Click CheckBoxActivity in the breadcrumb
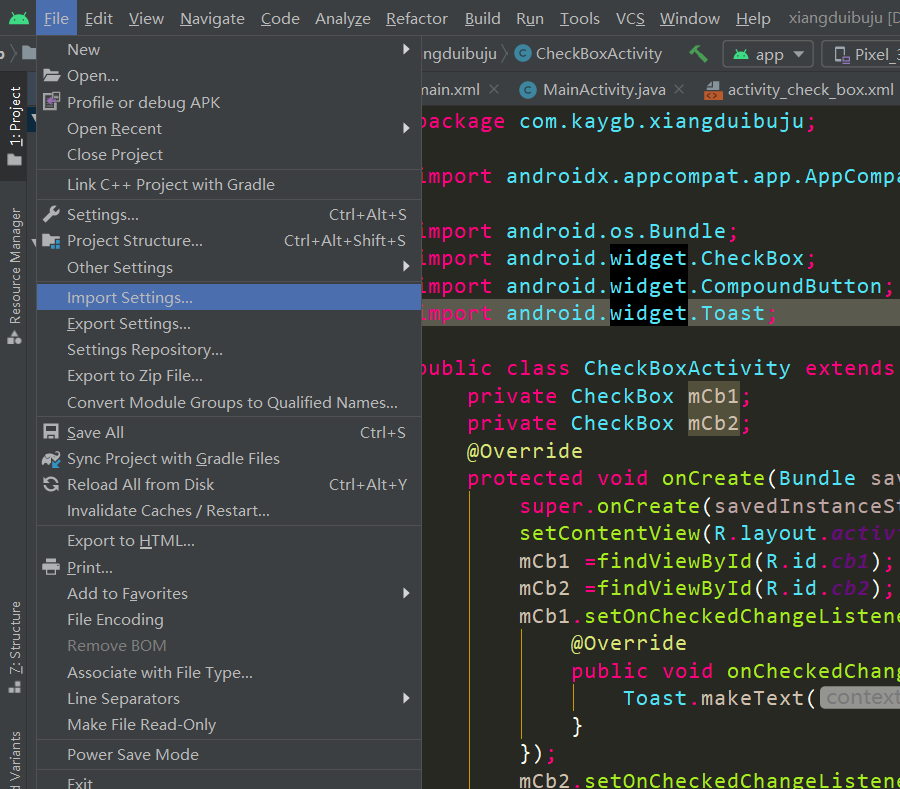 pos(598,54)
